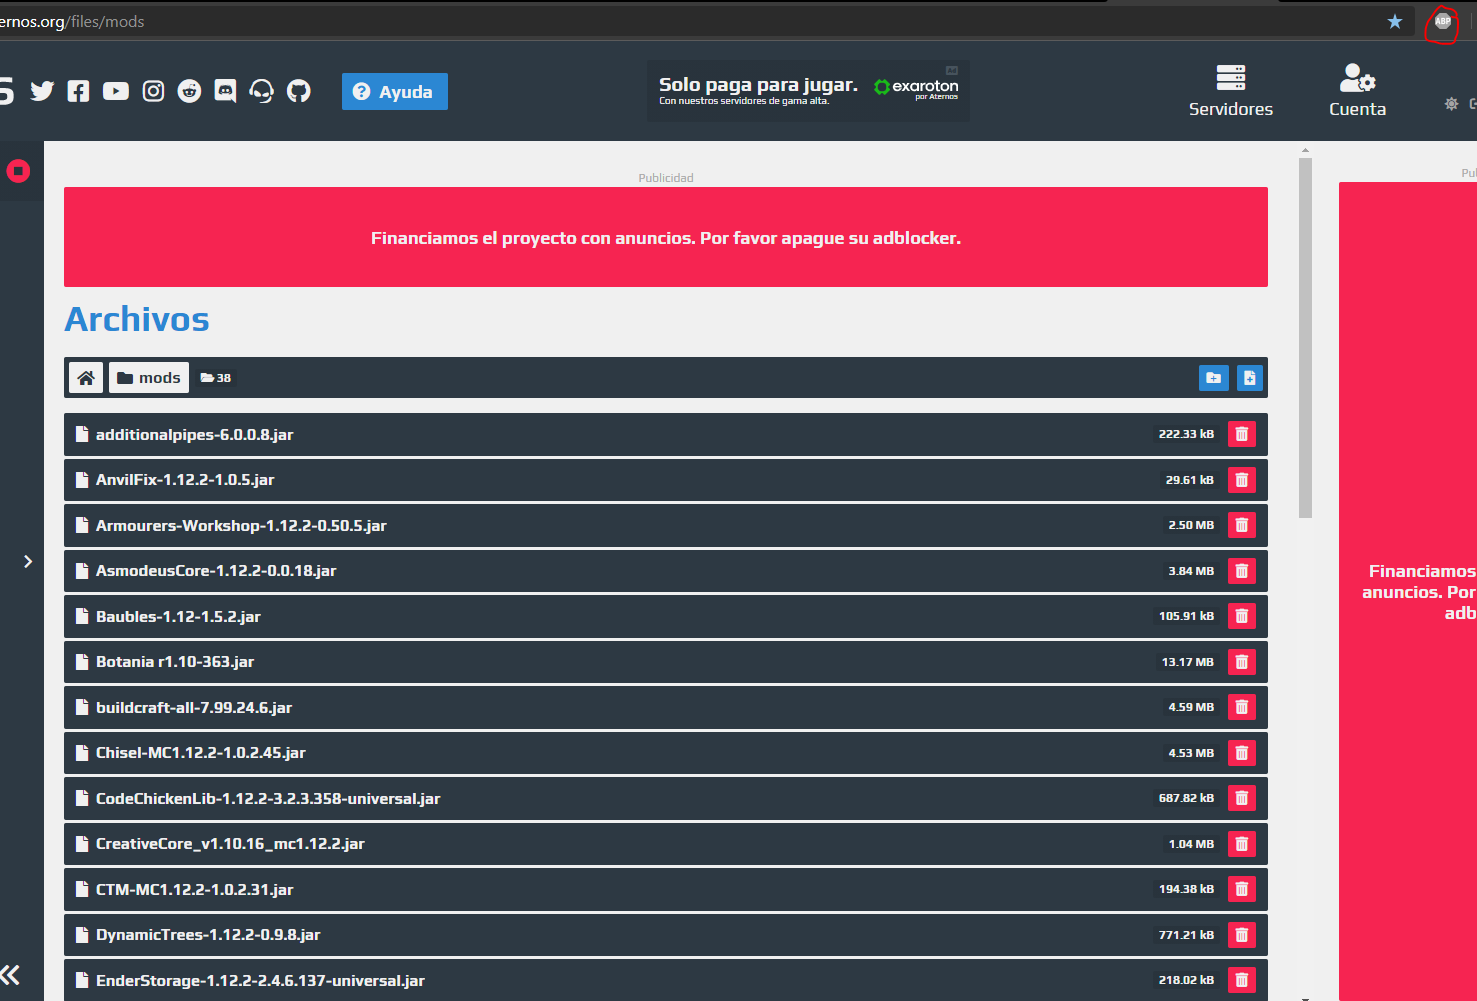Go to the files home directory
The height and width of the screenshot is (1001, 1477).
[86, 378]
